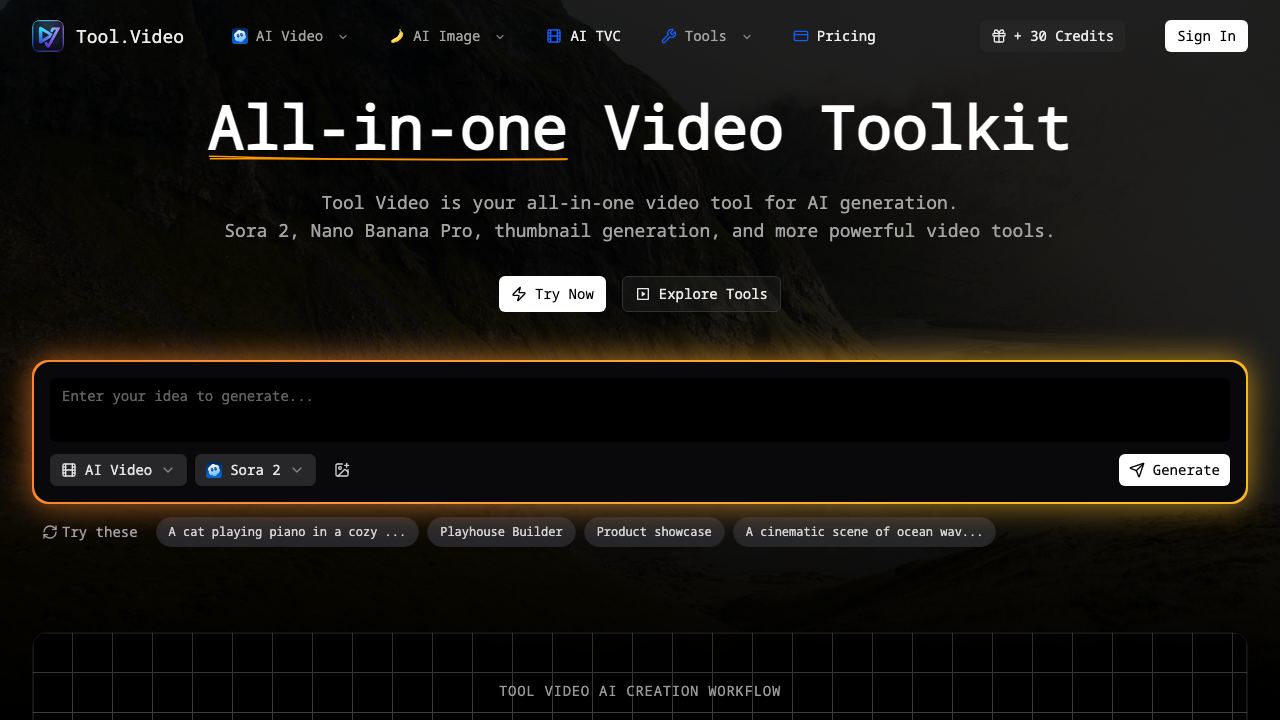This screenshot has height=720, width=1280.
Task: Click the Try these label
Action: (x=100, y=532)
